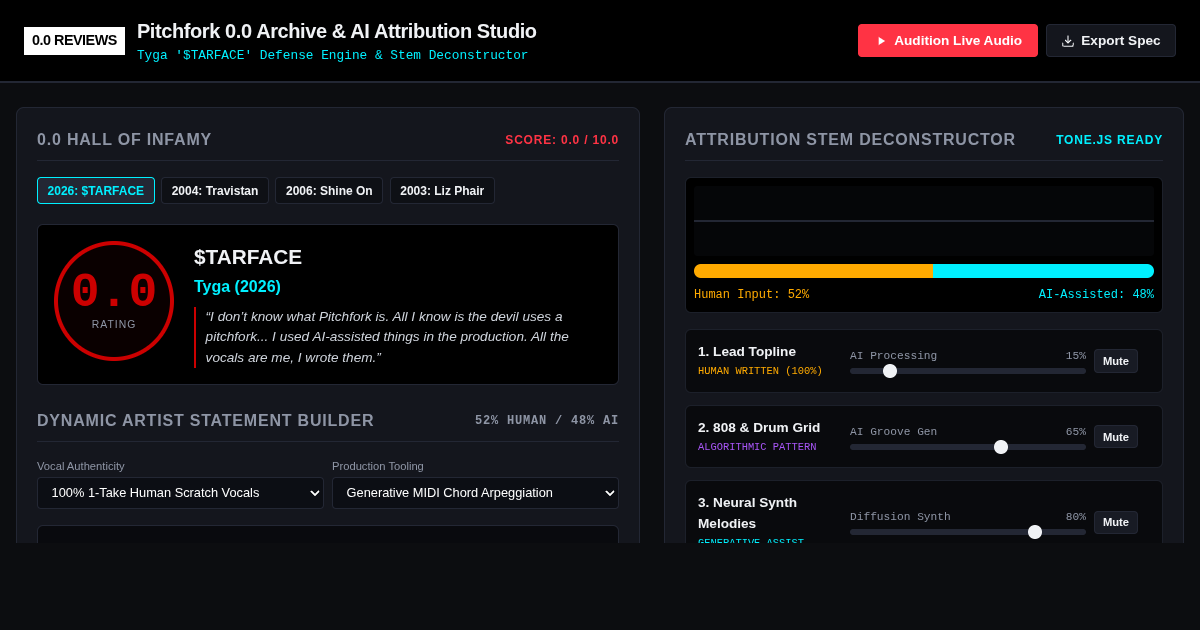This screenshot has width=1200, height=630.
Task: Adjust the Diffusion Synth slider
Action: 968,532
